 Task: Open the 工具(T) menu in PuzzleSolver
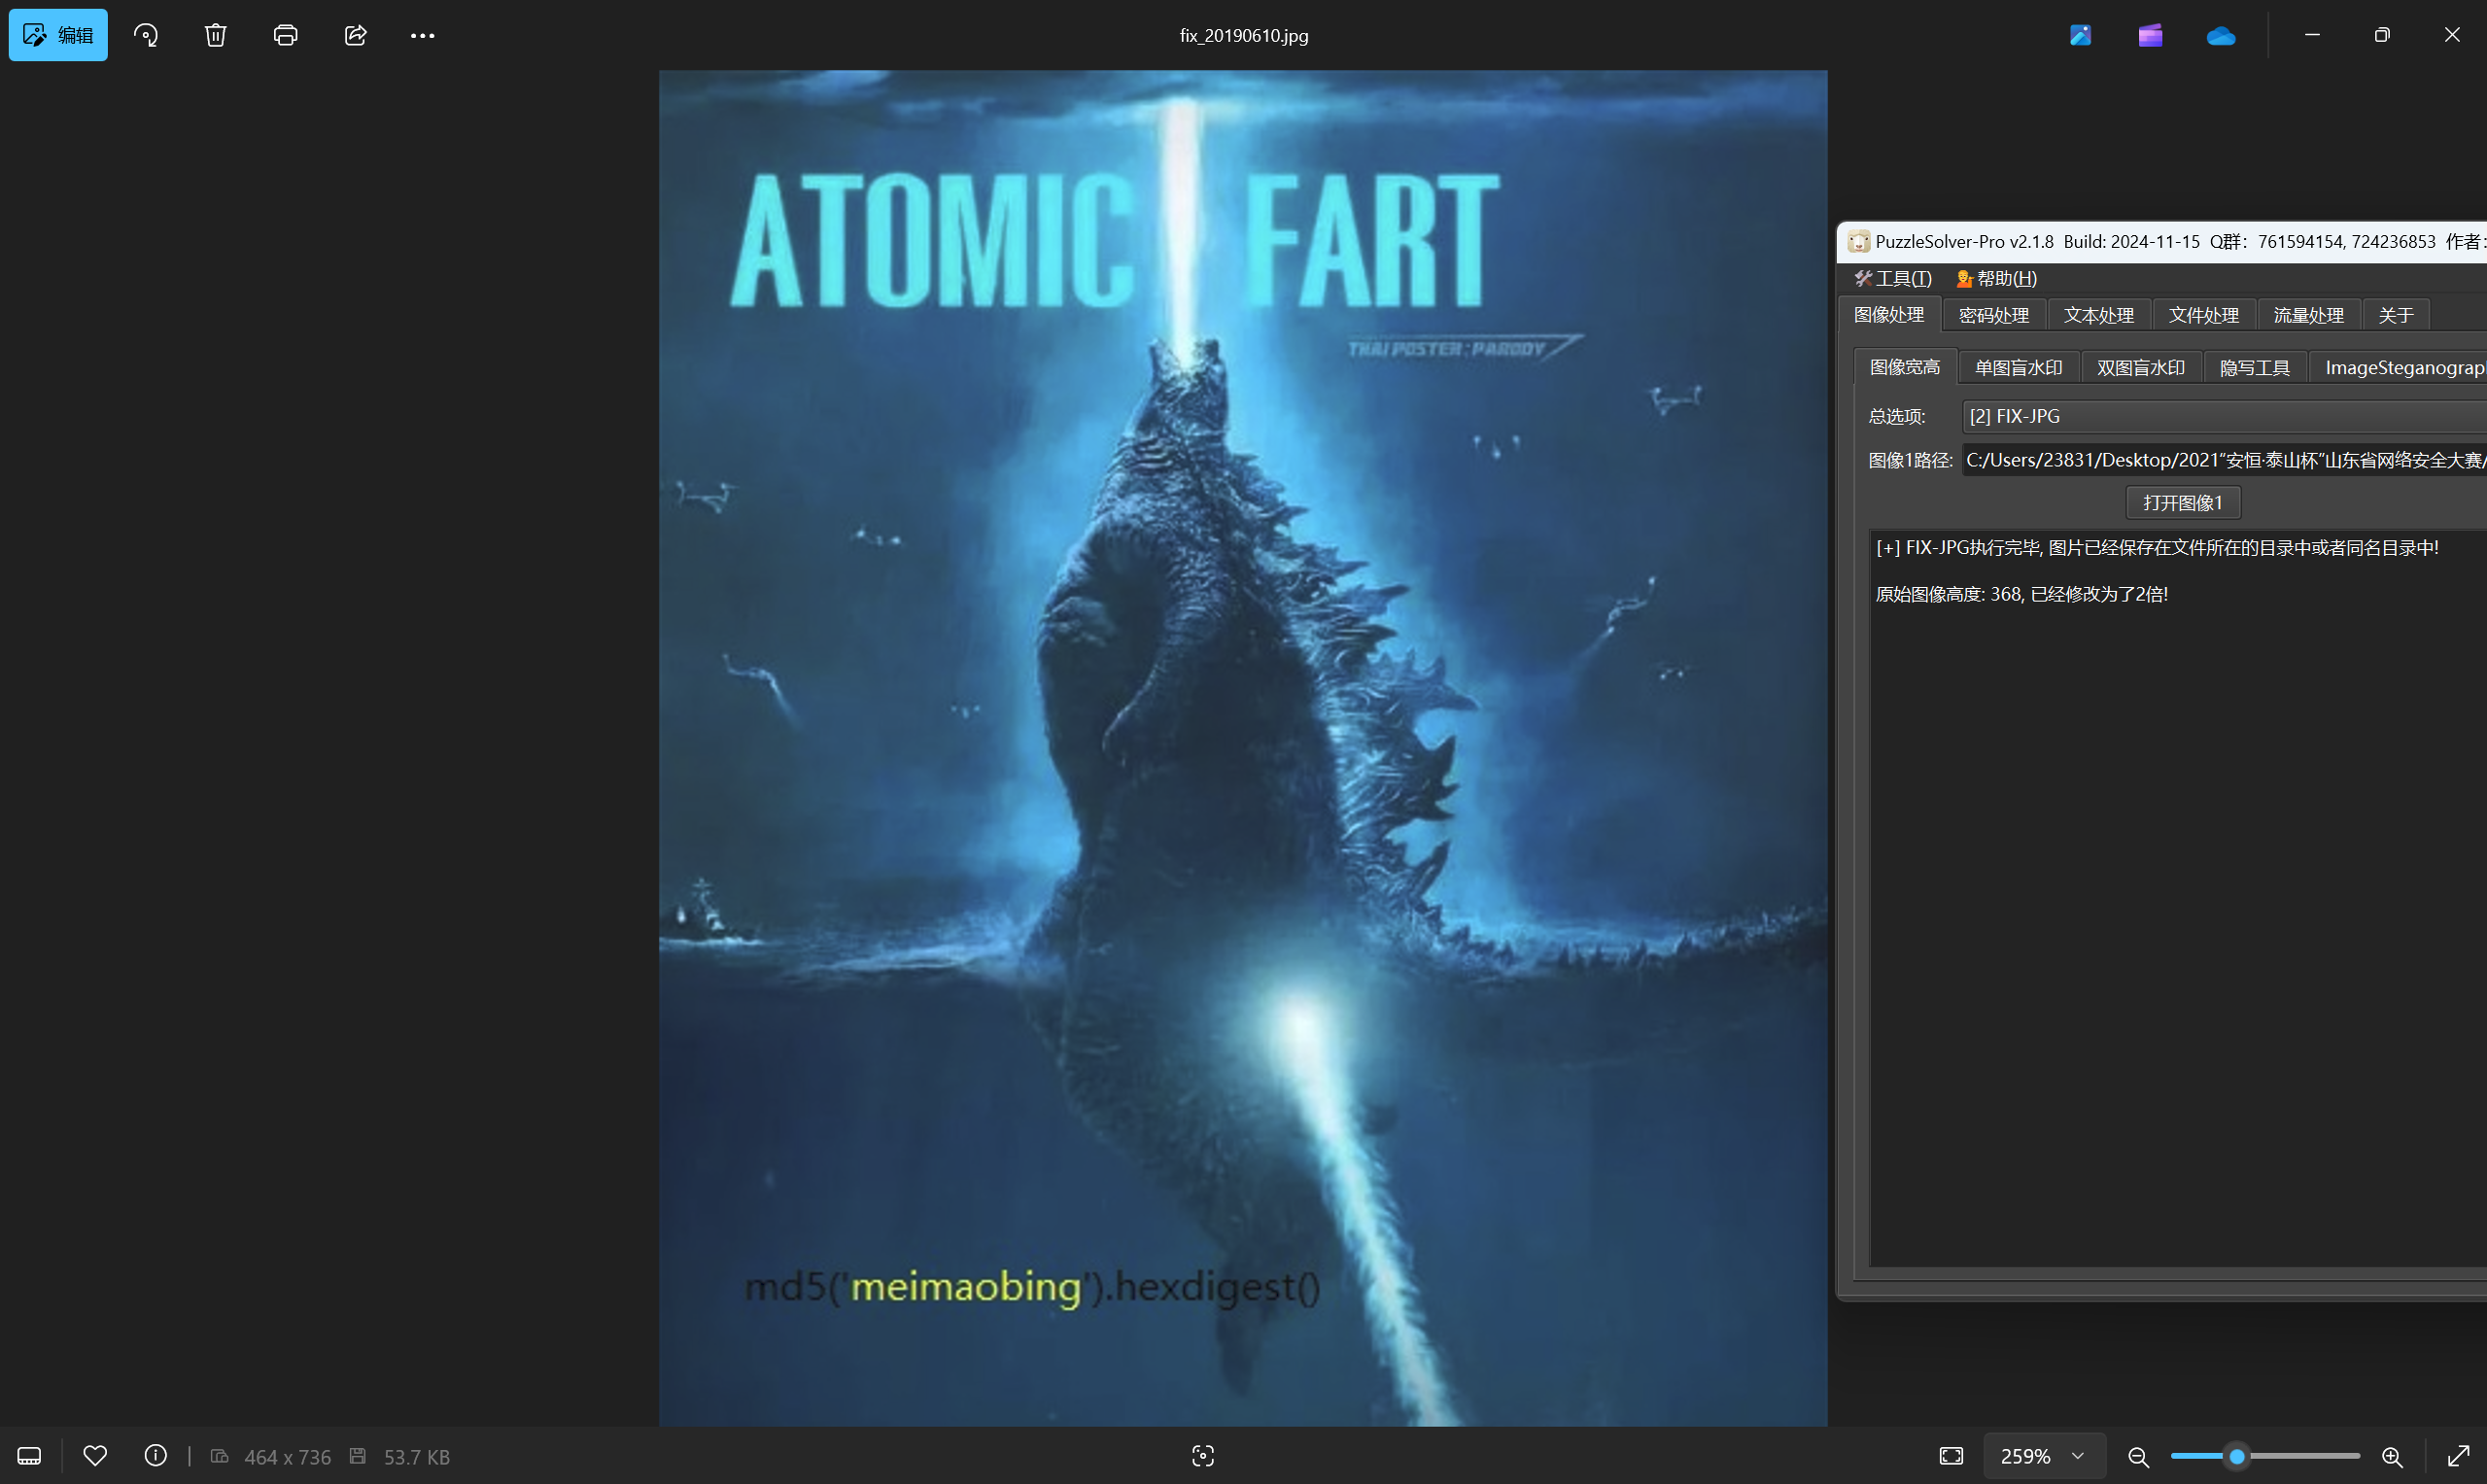[x=1893, y=278]
